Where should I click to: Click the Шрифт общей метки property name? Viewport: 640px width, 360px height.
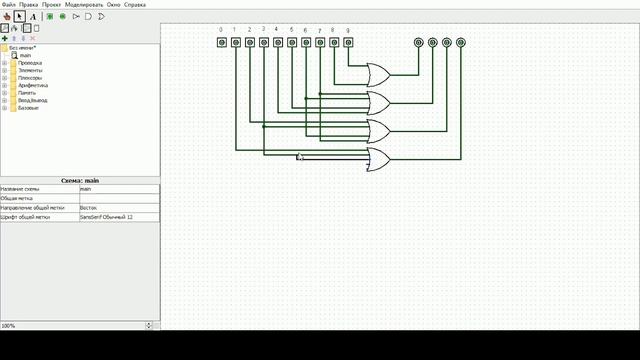coord(25,217)
